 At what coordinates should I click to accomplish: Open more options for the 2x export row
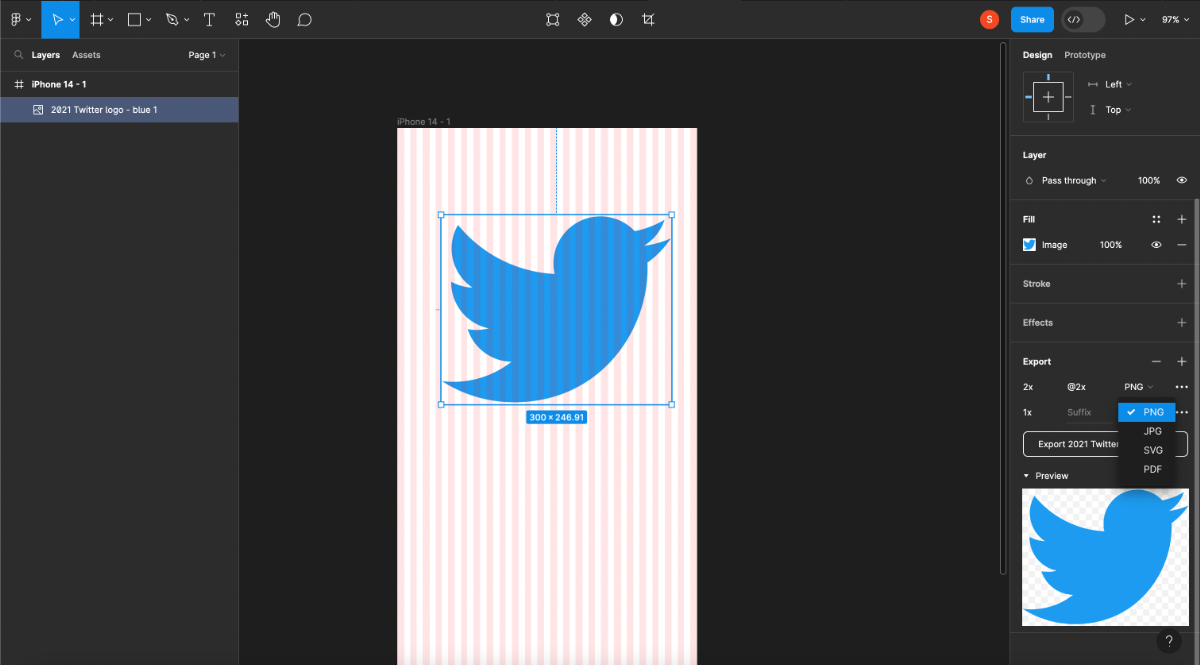(1182, 387)
